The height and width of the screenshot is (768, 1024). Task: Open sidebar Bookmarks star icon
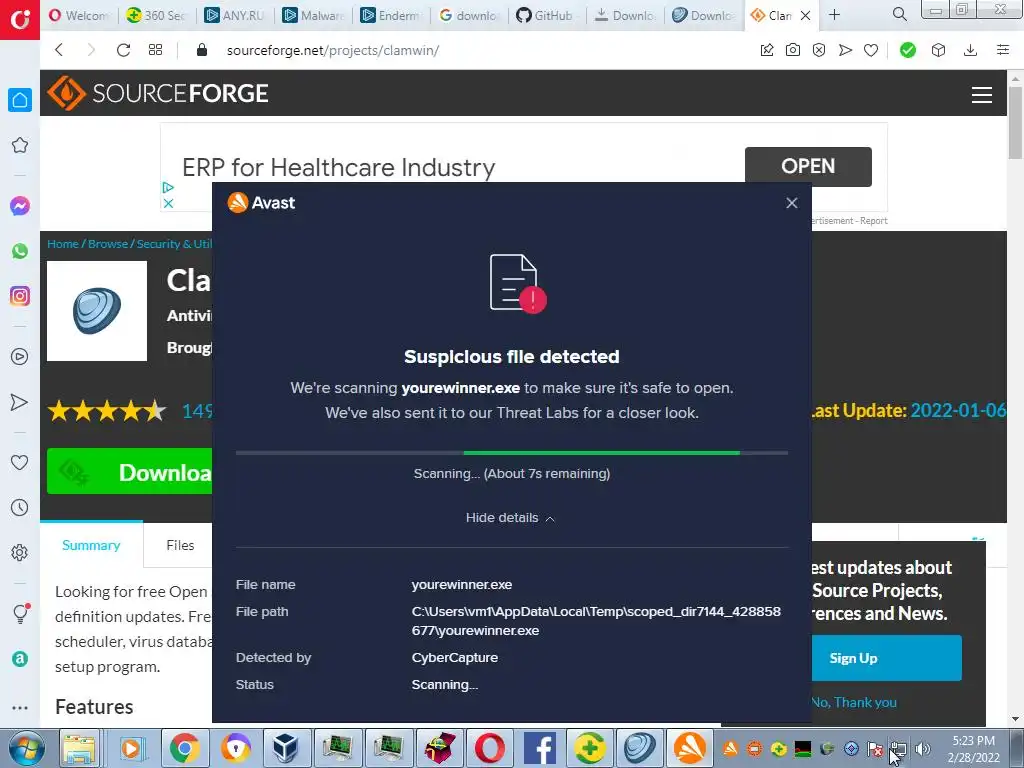(x=20, y=145)
